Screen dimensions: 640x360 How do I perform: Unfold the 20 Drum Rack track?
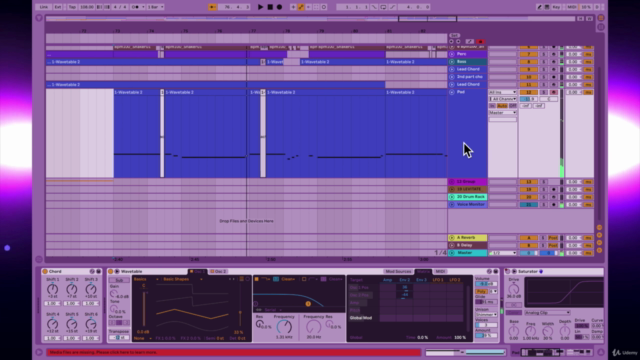tap(452, 197)
